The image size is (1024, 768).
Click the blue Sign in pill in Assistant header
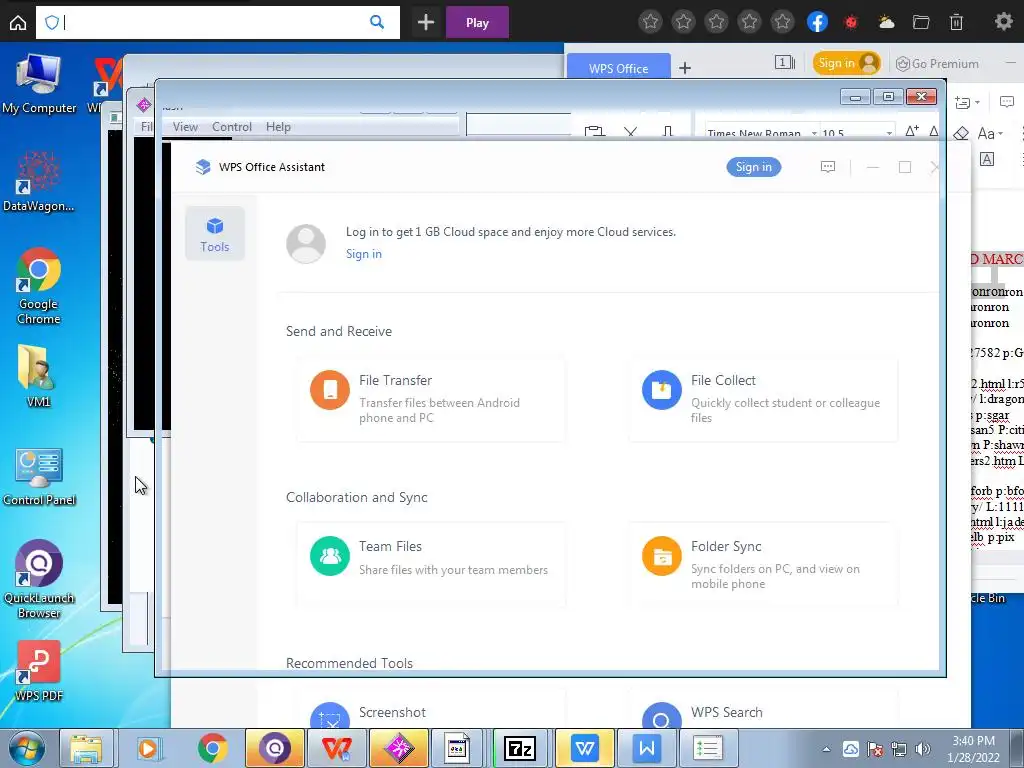point(754,167)
